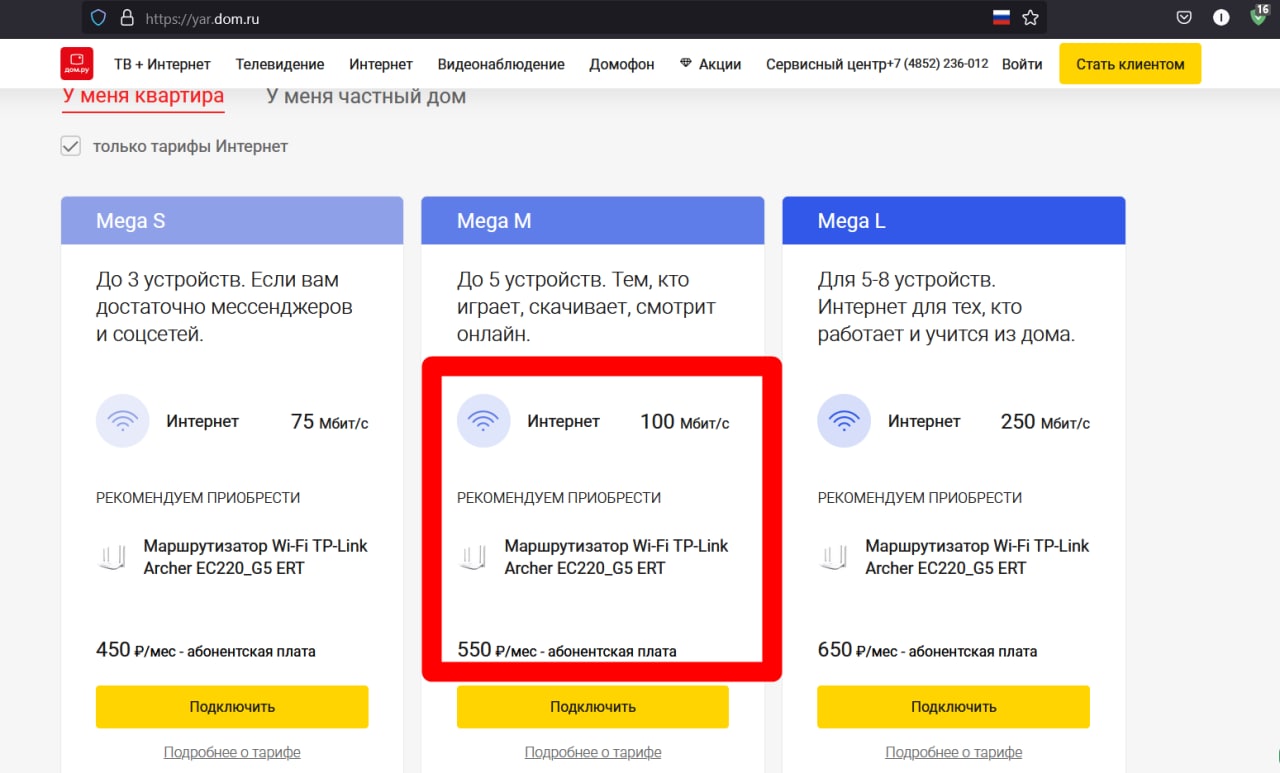This screenshot has height=773, width=1280.
Task: Click the '250 Мбит/с' speed value
Action: pyautogui.click(x=1045, y=422)
